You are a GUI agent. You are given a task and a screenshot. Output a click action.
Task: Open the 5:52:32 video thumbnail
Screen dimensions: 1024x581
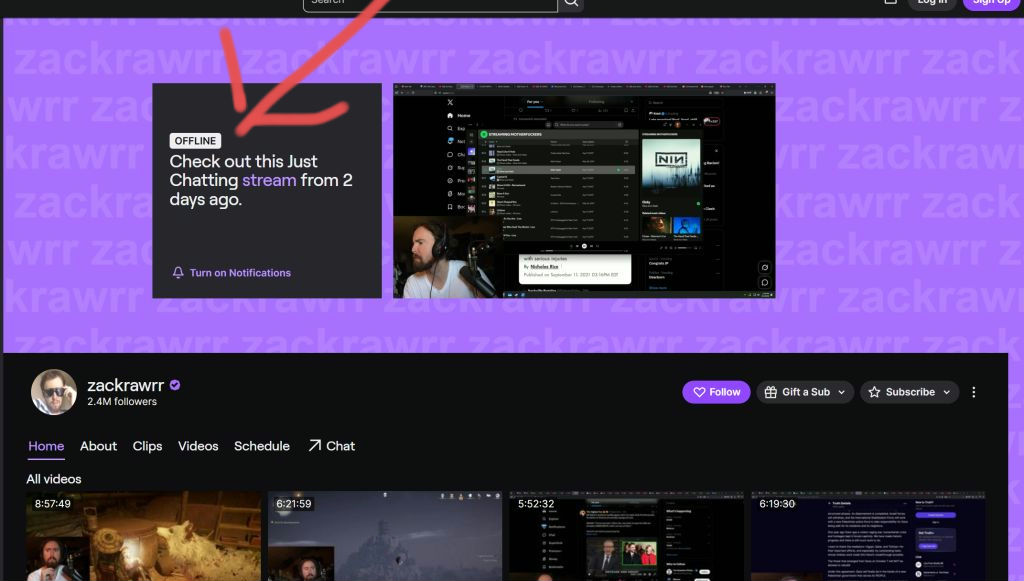(x=627, y=536)
